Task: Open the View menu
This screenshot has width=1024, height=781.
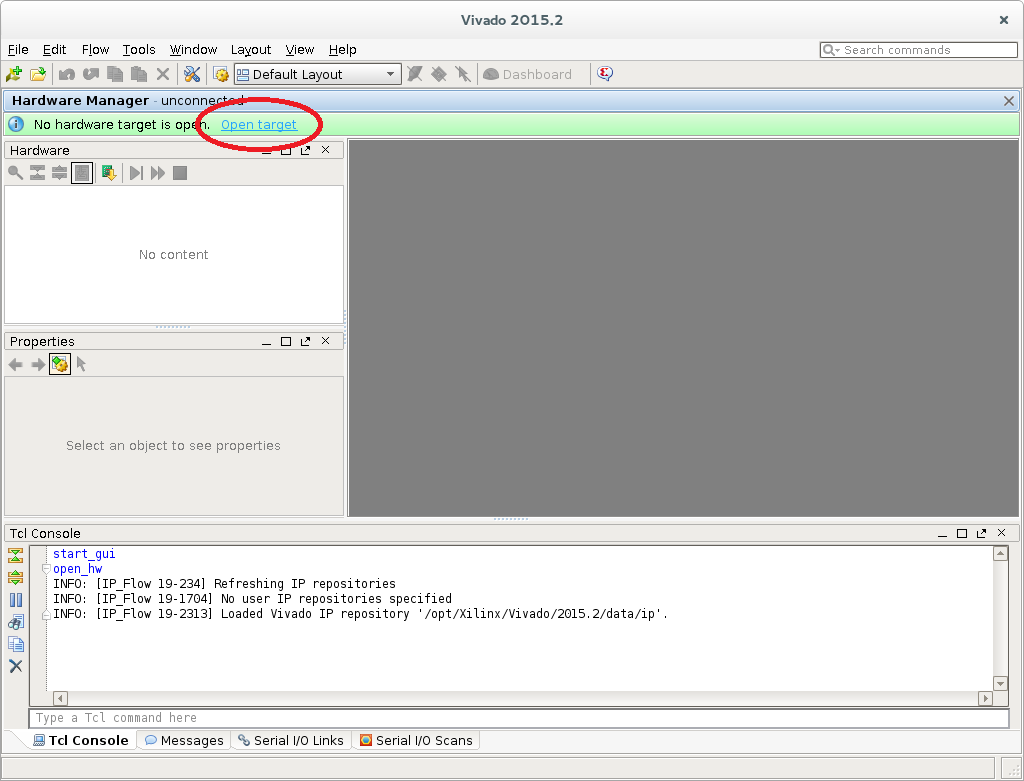Action: (300, 50)
